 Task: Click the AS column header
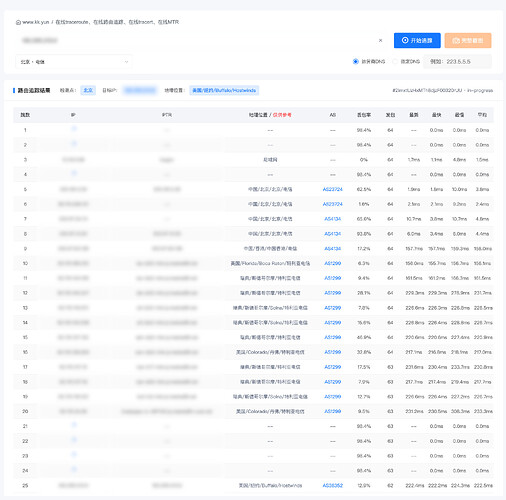click(x=332, y=115)
